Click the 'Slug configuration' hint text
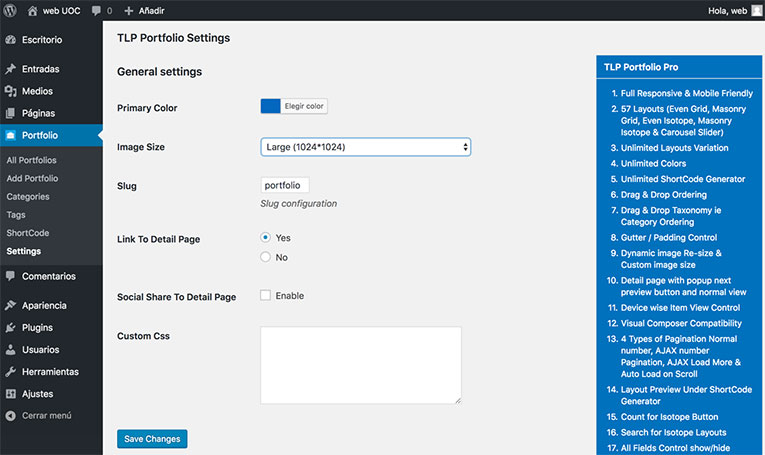 point(299,203)
